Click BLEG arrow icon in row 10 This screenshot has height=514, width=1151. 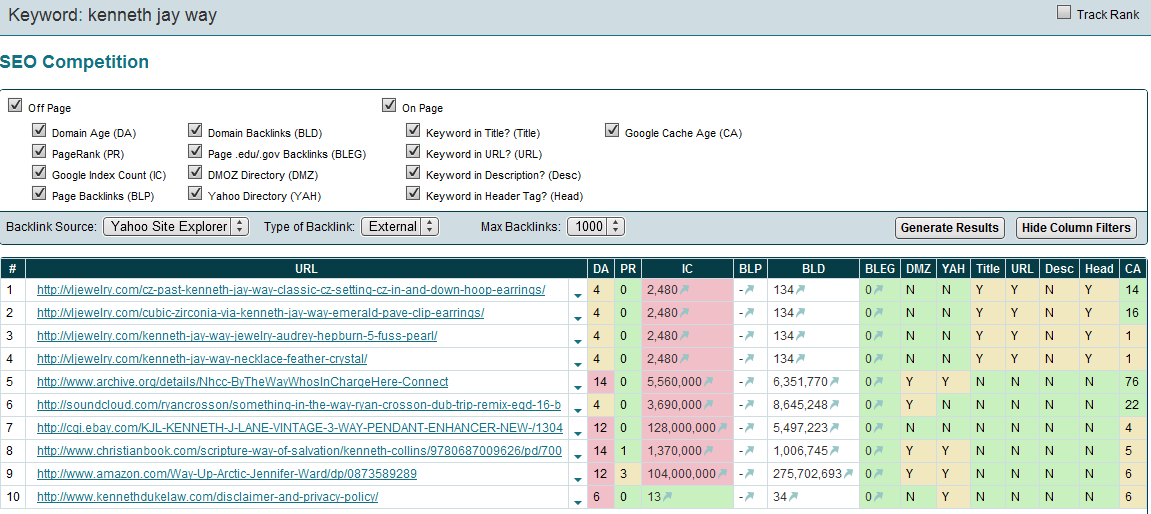point(879,497)
